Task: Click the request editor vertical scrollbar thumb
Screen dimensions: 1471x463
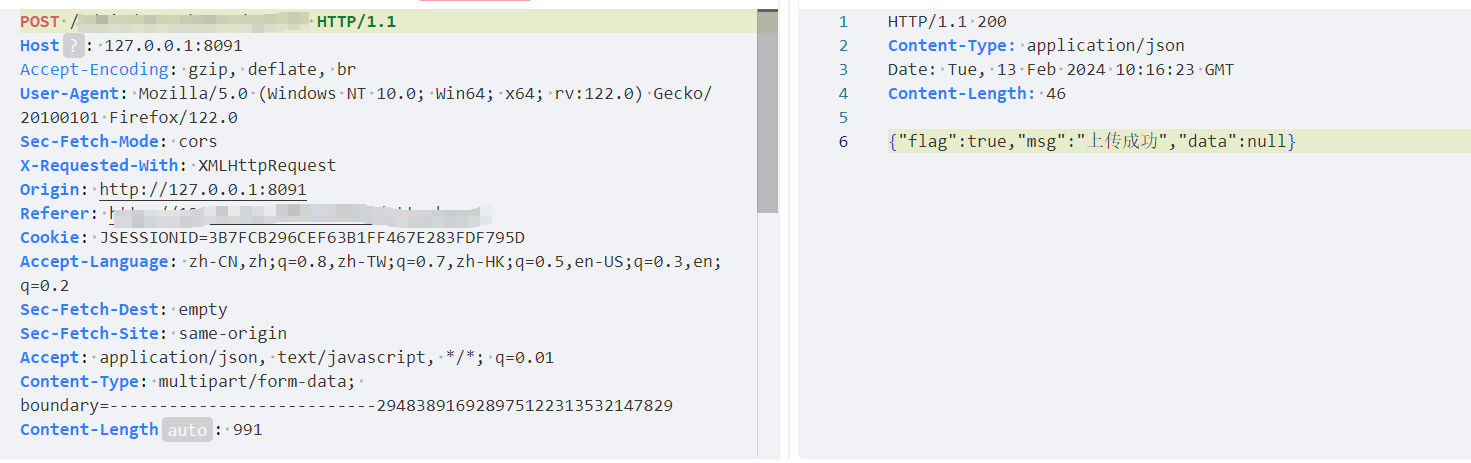Action: pyautogui.click(x=767, y=111)
